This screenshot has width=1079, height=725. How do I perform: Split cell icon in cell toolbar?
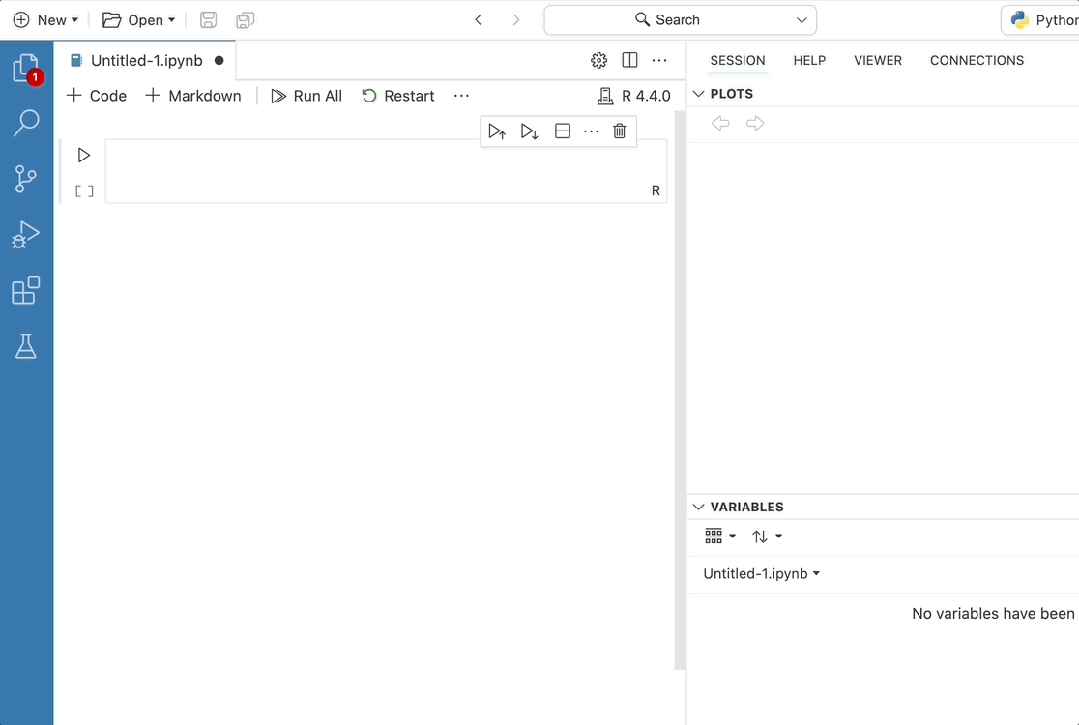pos(562,131)
